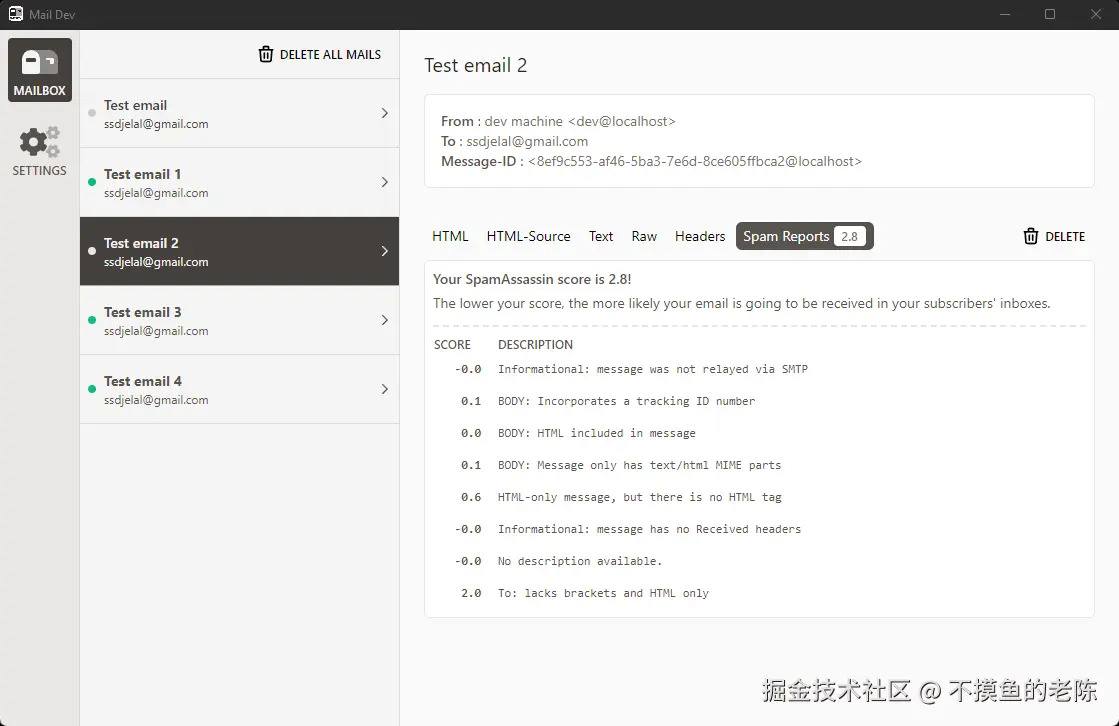Image resolution: width=1119 pixels, height=726 pixels.
Task: Click row: message has no Received headers
Action: pos(649,529)
